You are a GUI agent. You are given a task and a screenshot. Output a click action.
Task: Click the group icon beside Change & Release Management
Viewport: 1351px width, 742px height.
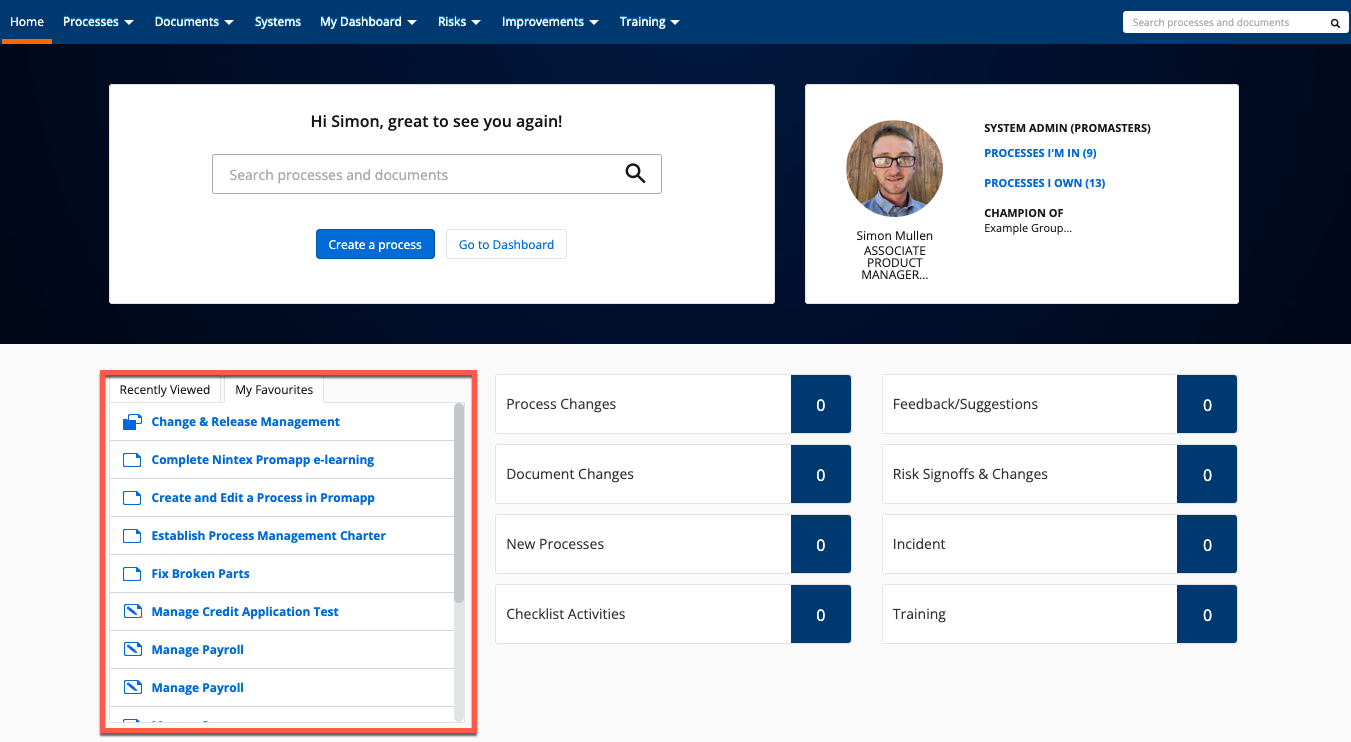click(x=132, y=422)
